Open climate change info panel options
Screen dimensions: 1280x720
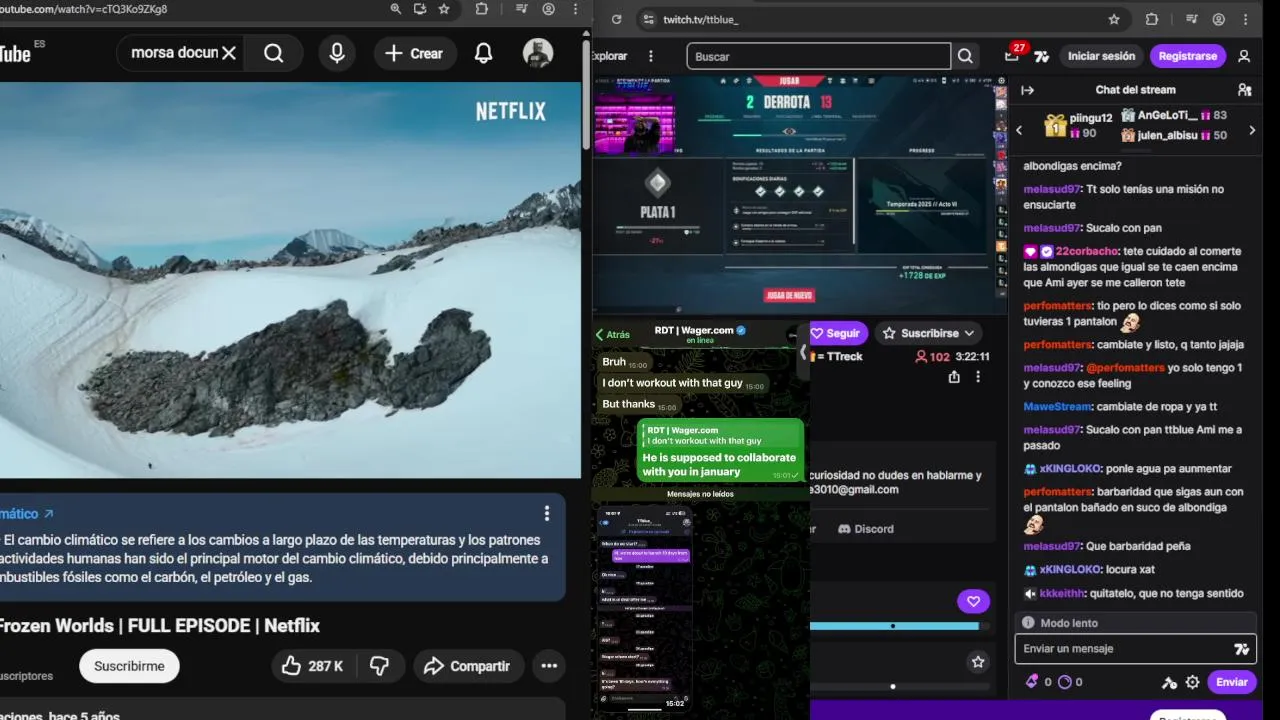pos(546,513)
